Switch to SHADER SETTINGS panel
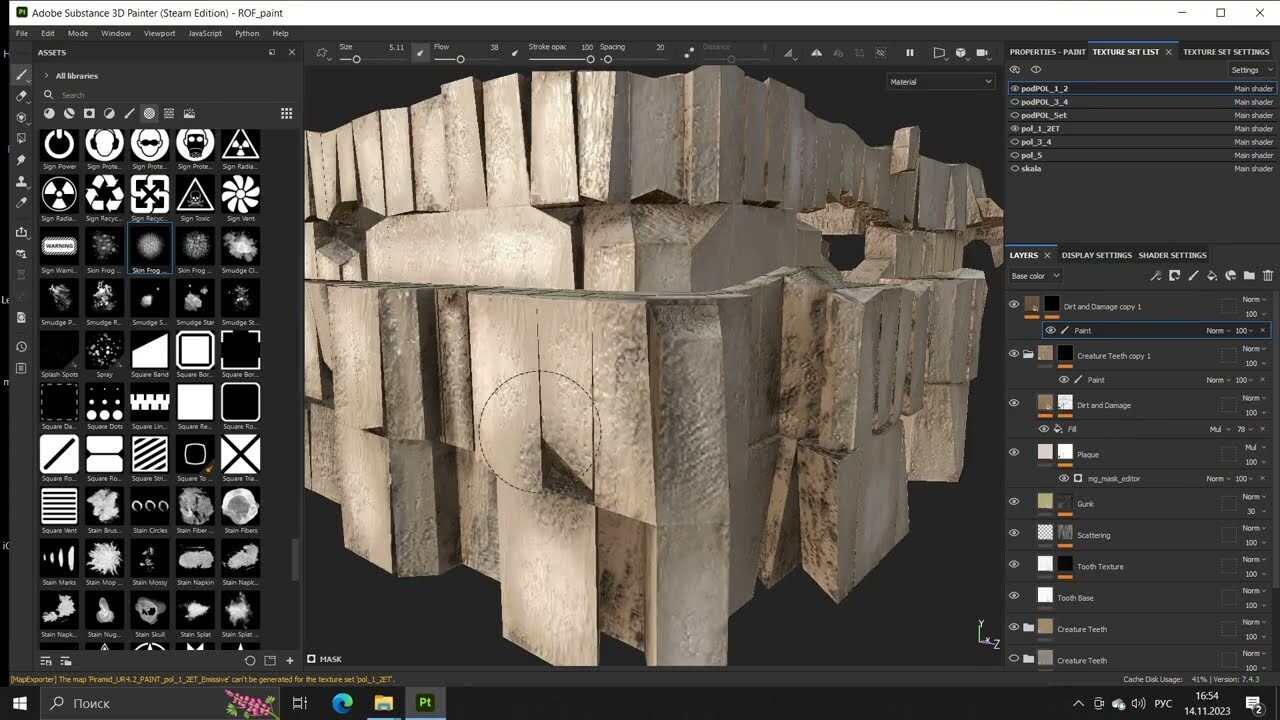 pyautogui.click(x=1172, y=255)
